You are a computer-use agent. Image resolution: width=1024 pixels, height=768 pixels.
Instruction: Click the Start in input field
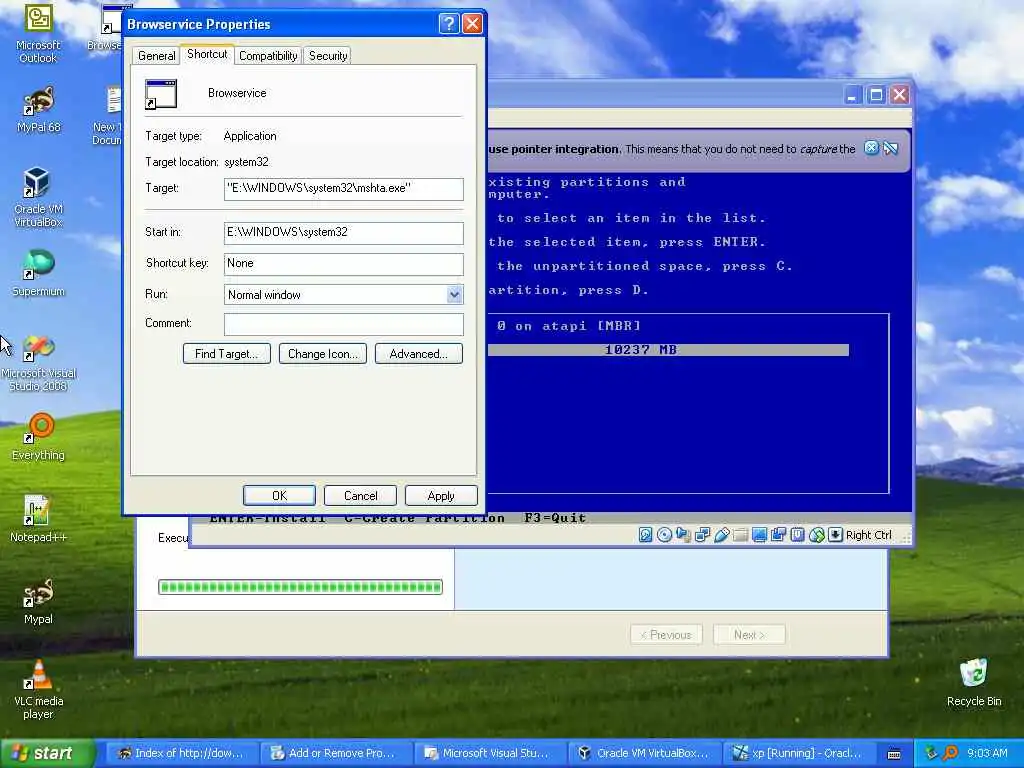(x=344, y=232)
